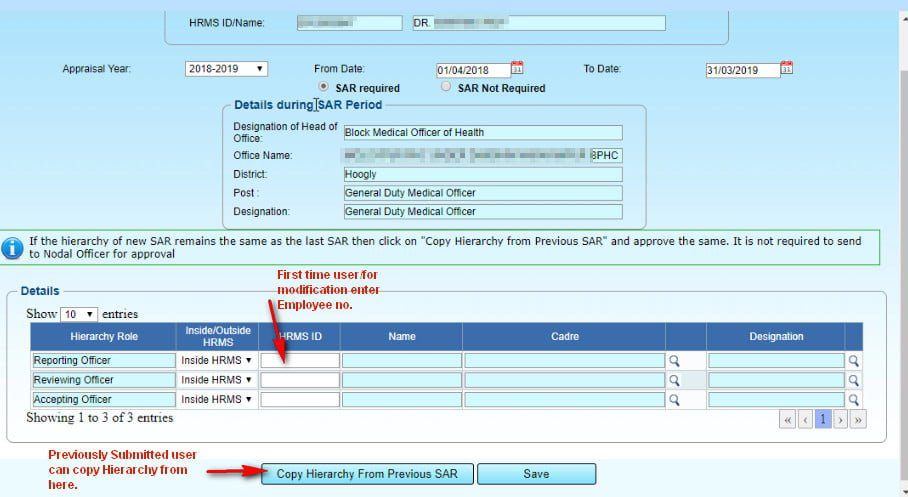
Task: Click HRMS ID field for Reviewing Officer
Action: click(x=300, y=381)
